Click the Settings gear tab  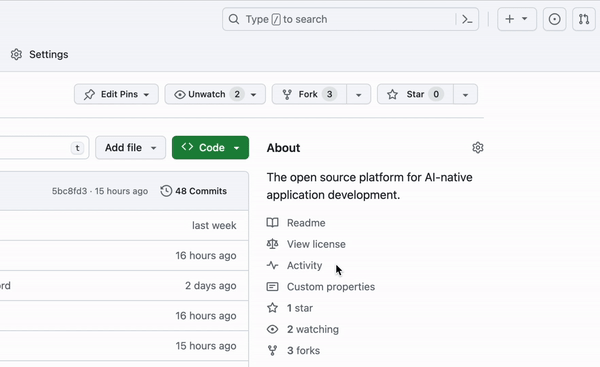pyautogui.click(x=39, y=54)
